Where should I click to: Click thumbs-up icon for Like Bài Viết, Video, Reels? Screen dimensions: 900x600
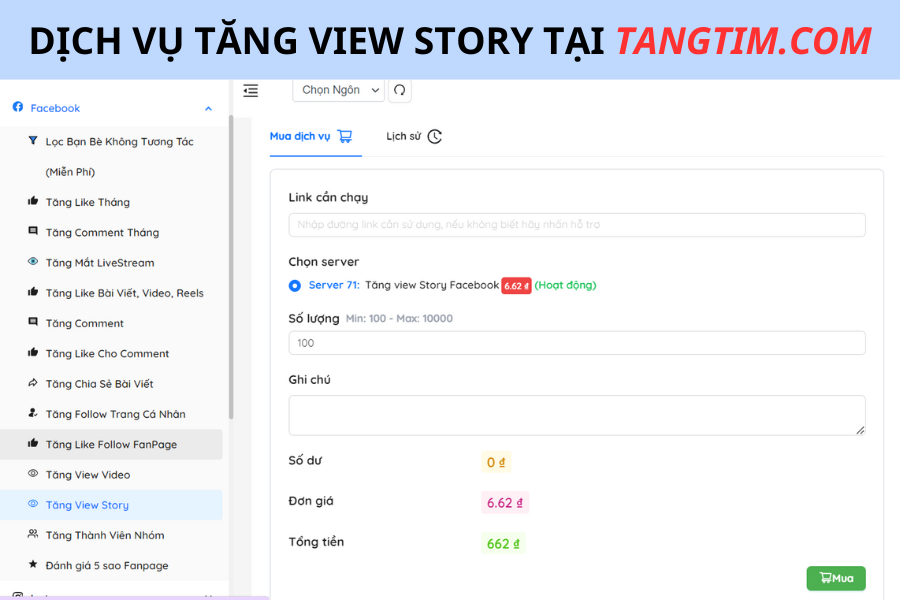tap(33, 292)
